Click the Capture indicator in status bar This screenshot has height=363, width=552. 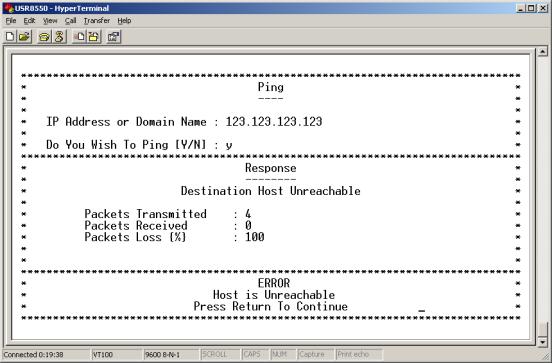coord(315,354)
